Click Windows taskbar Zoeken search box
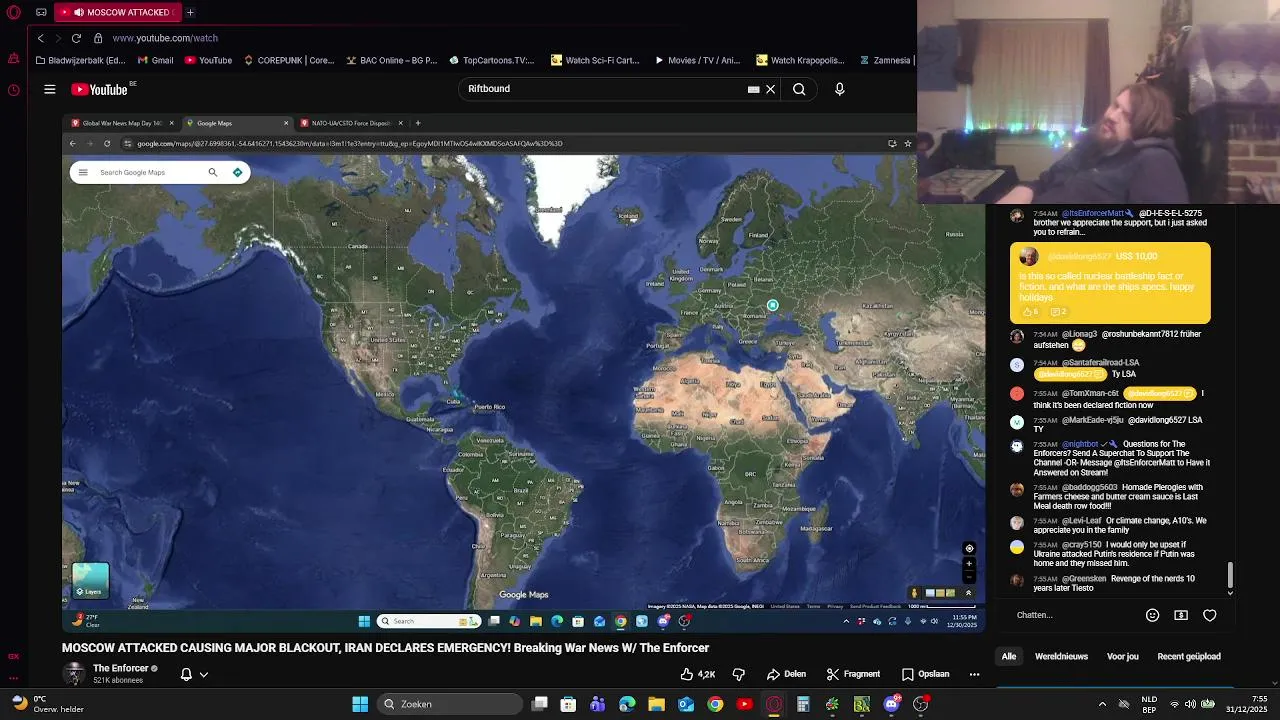 point(449,704)
